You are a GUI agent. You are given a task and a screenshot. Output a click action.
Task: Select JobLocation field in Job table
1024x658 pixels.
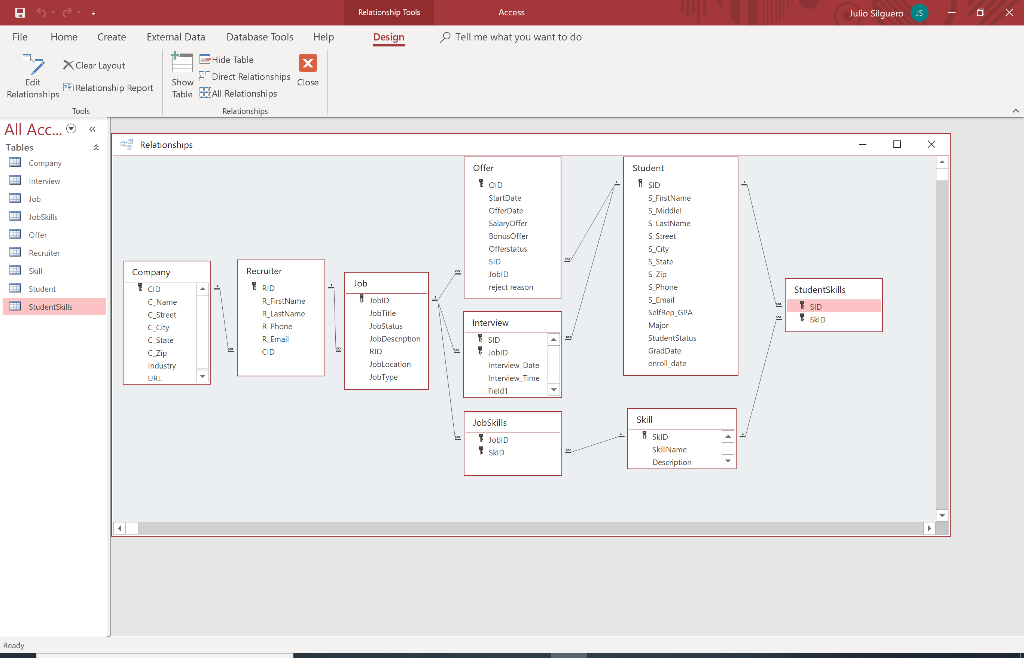click(389, 364)
